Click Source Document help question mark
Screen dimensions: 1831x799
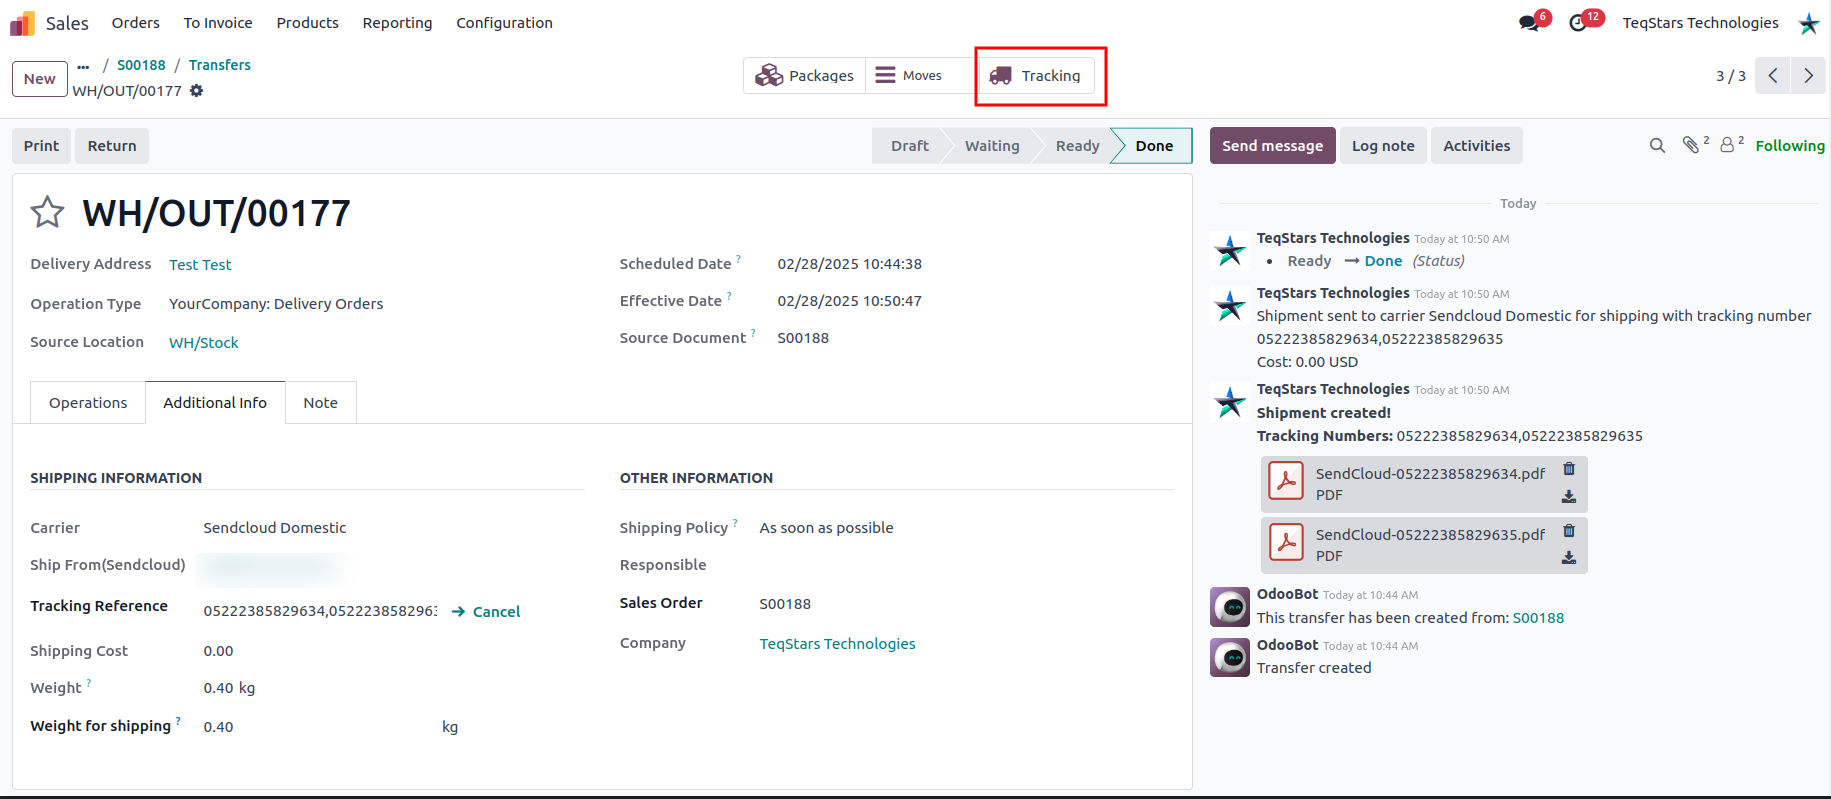click(x=753, y=332)
